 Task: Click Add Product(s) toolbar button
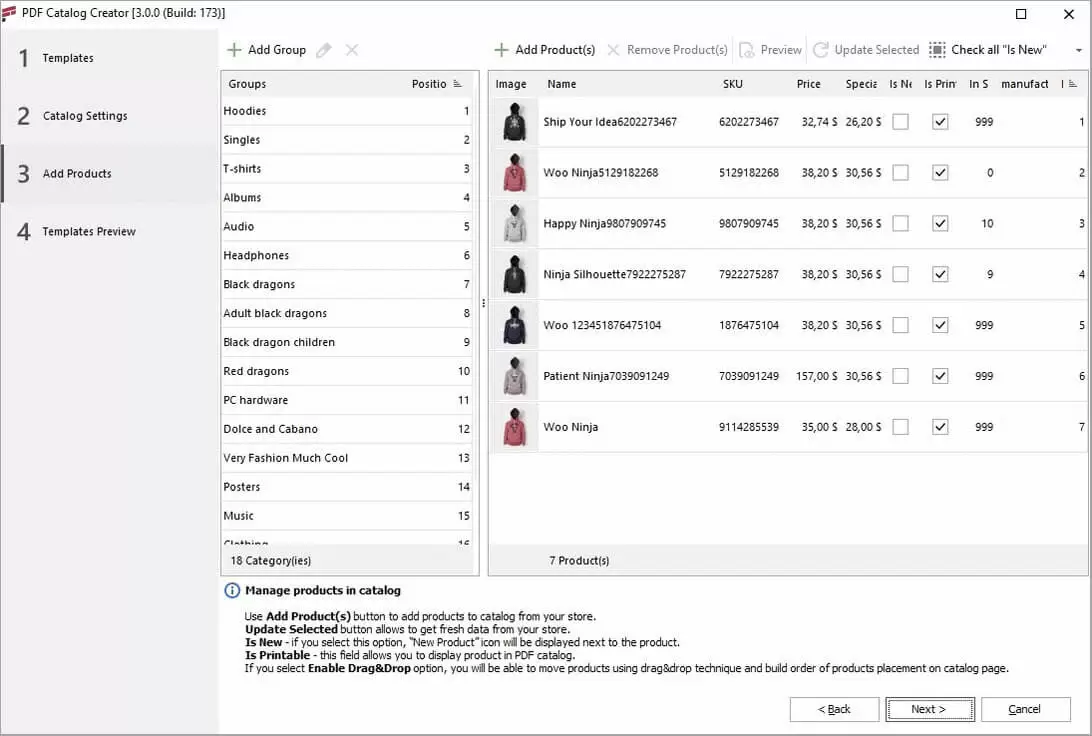point(545,50)
